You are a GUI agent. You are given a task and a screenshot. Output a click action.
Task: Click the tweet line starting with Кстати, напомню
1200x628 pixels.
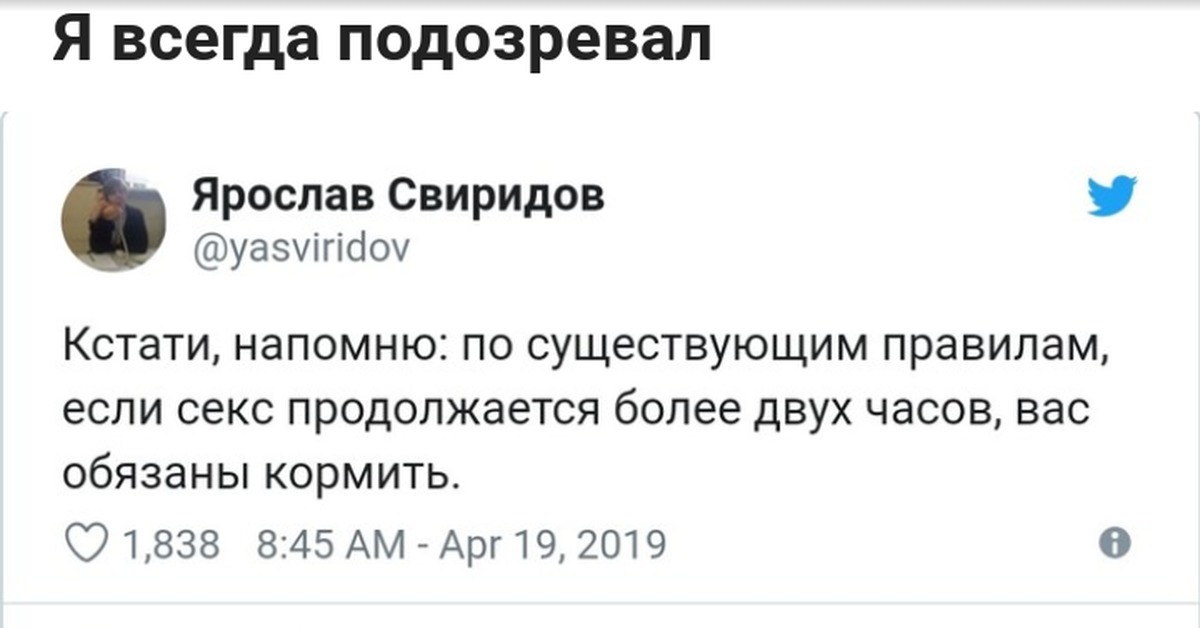tap(588, 349)
